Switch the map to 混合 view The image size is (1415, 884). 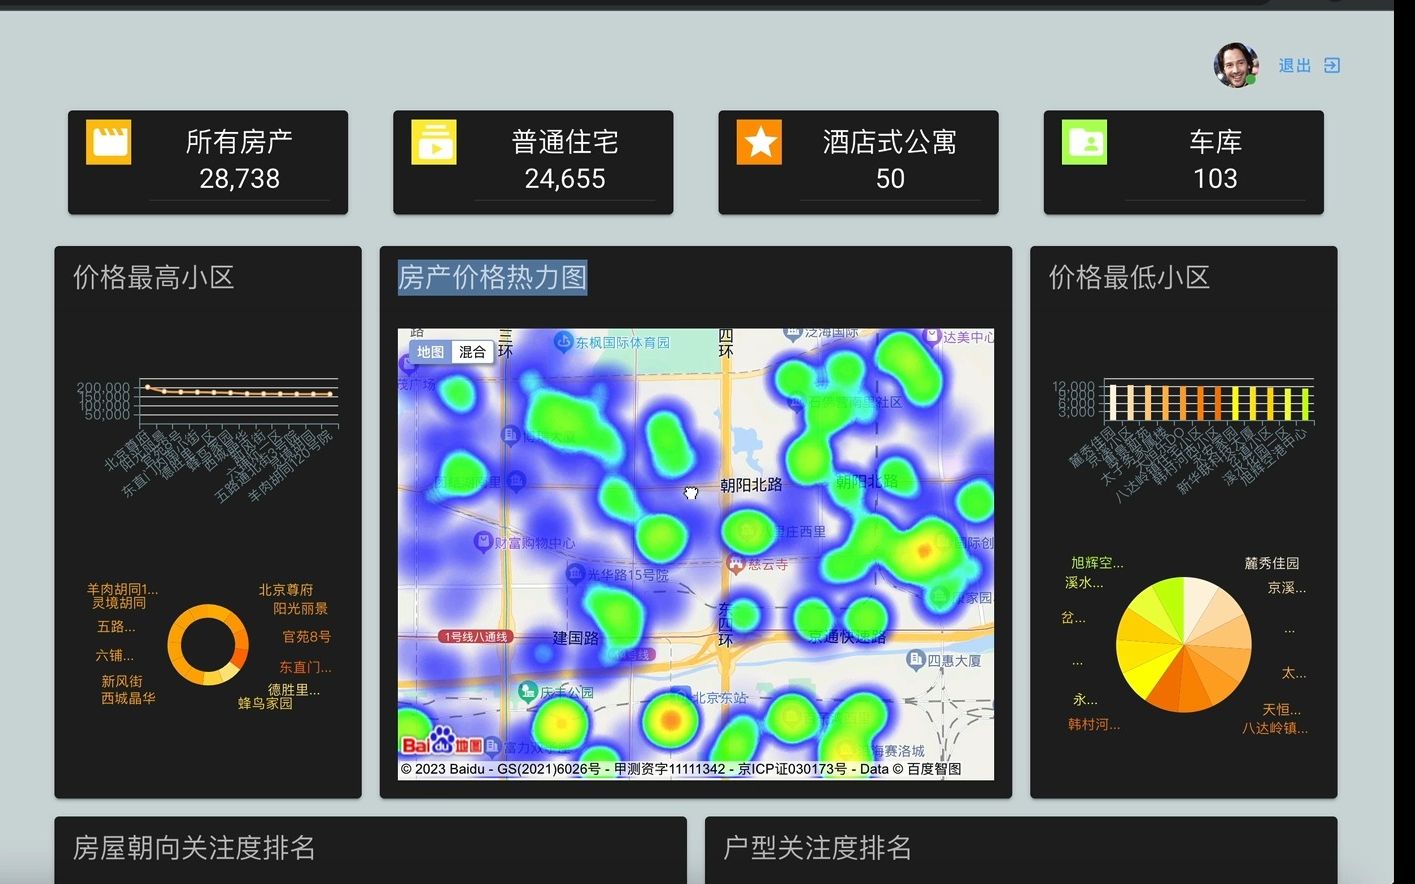click(x=473, y=351)
